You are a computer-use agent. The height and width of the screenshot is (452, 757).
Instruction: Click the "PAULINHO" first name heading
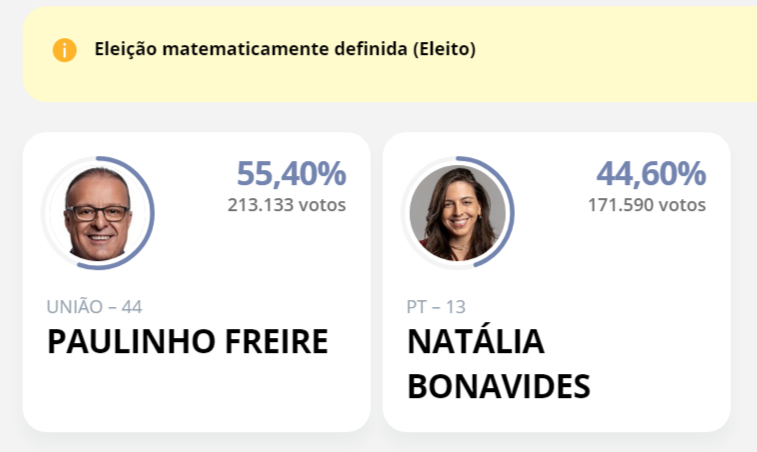coord(126,342)
